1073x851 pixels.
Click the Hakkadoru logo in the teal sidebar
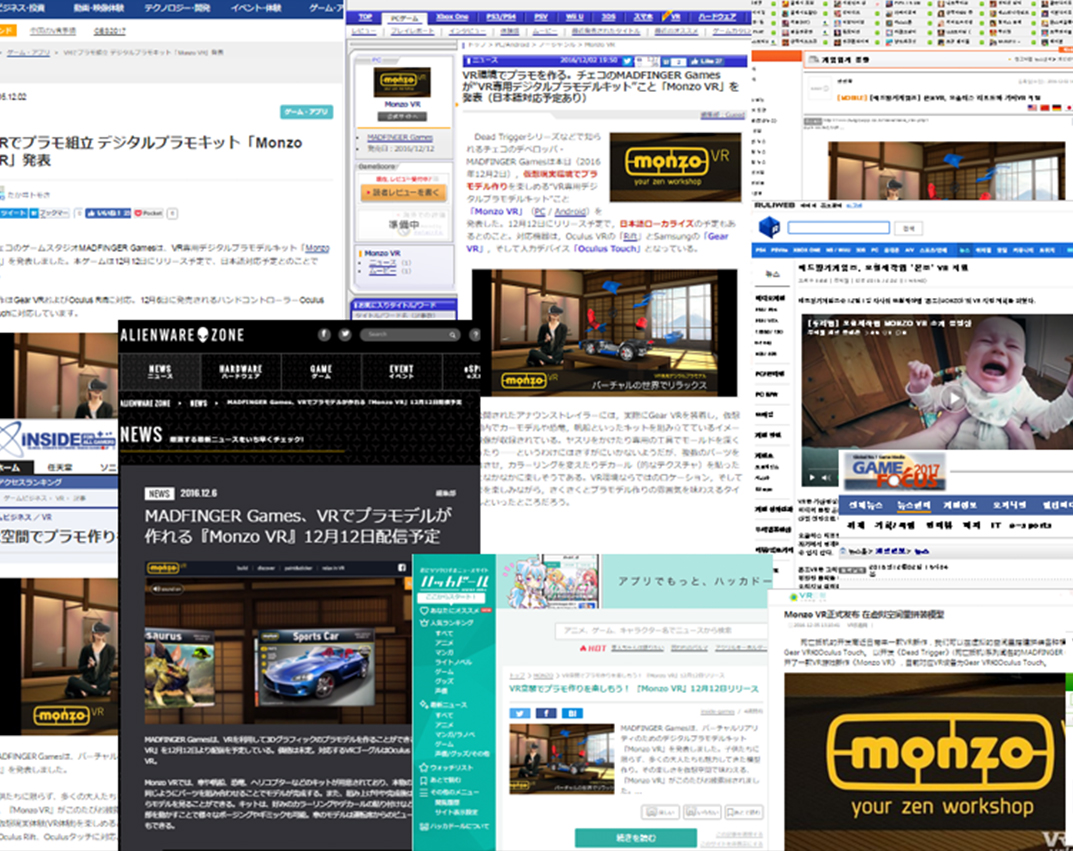(x=454, y=581)
